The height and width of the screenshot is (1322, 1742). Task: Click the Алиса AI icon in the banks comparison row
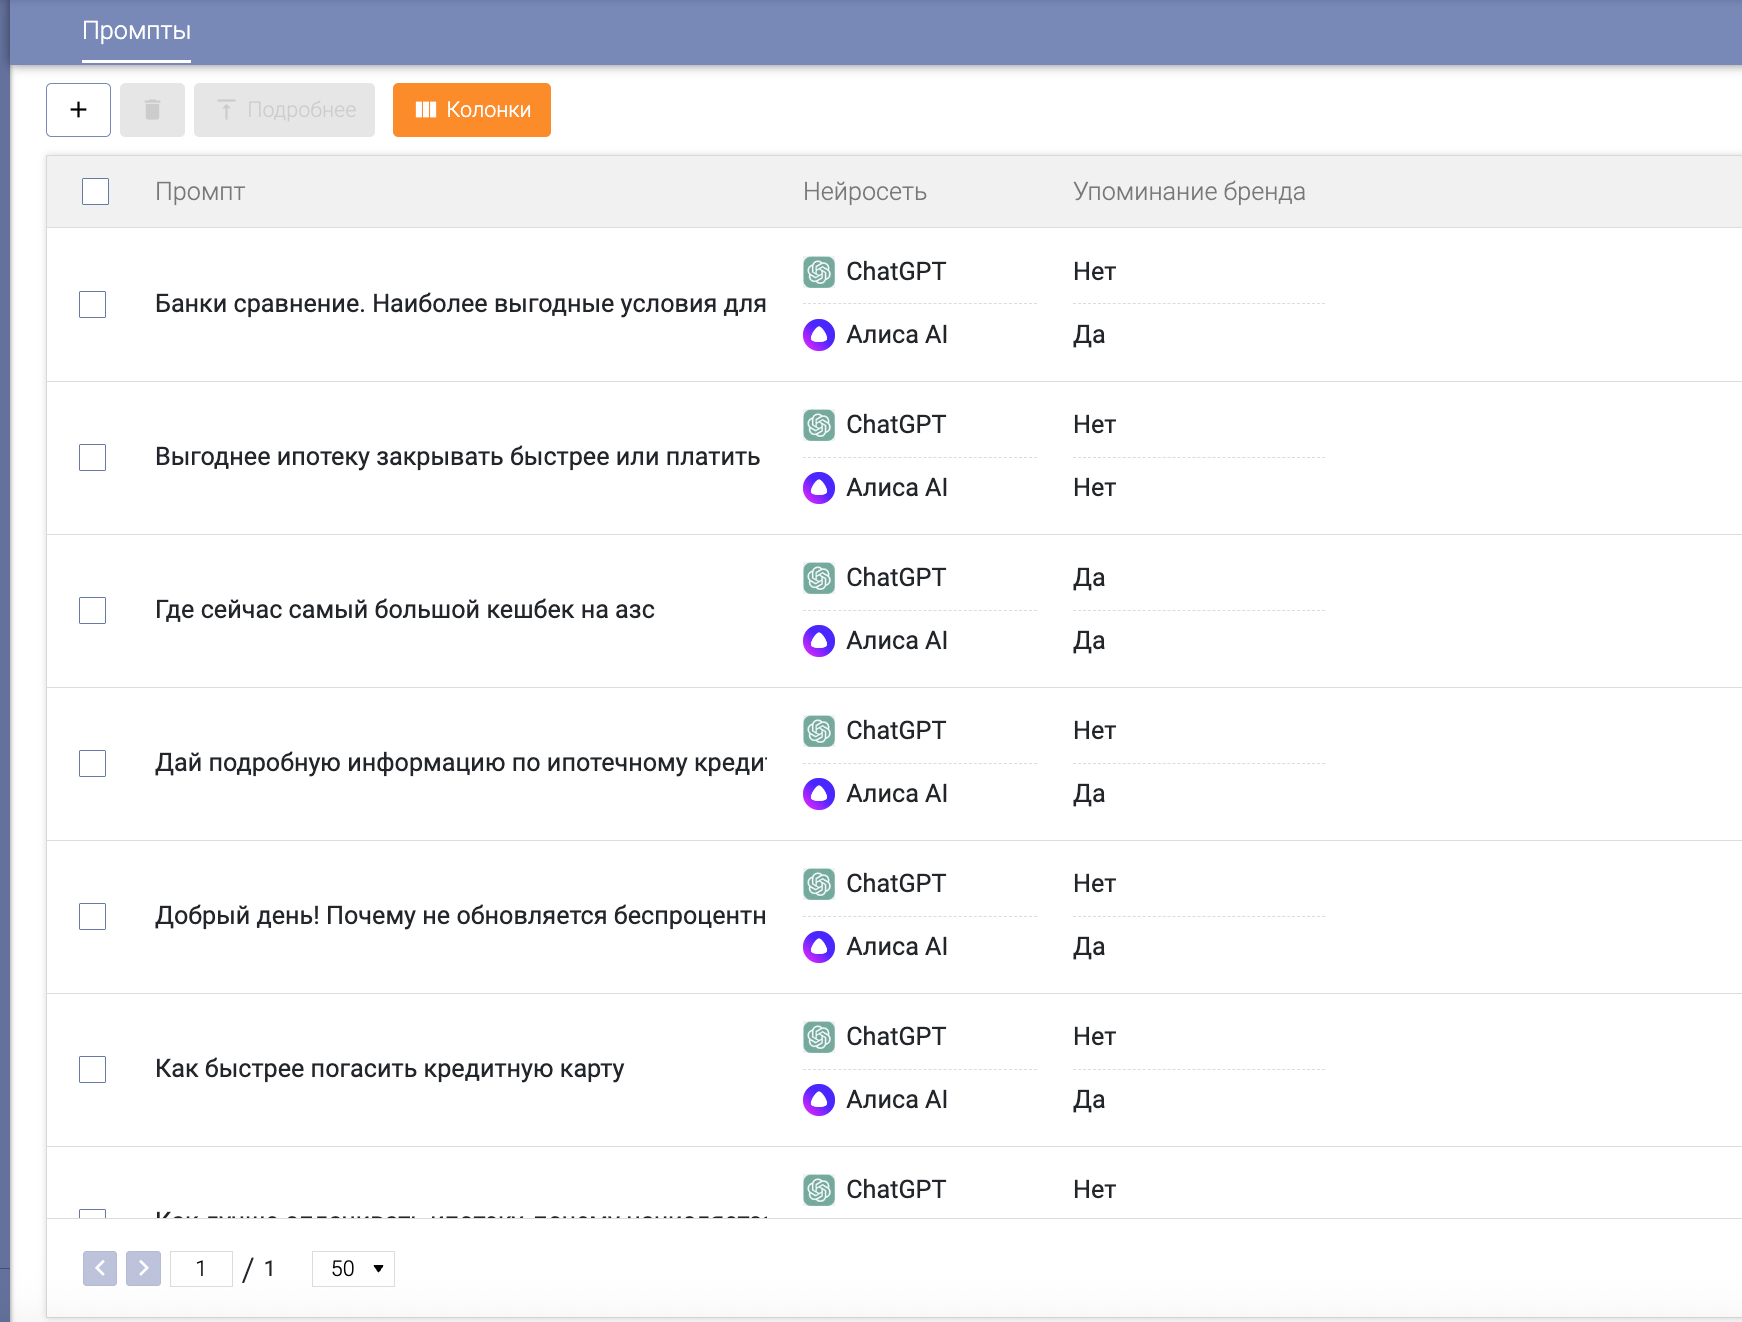819,335
